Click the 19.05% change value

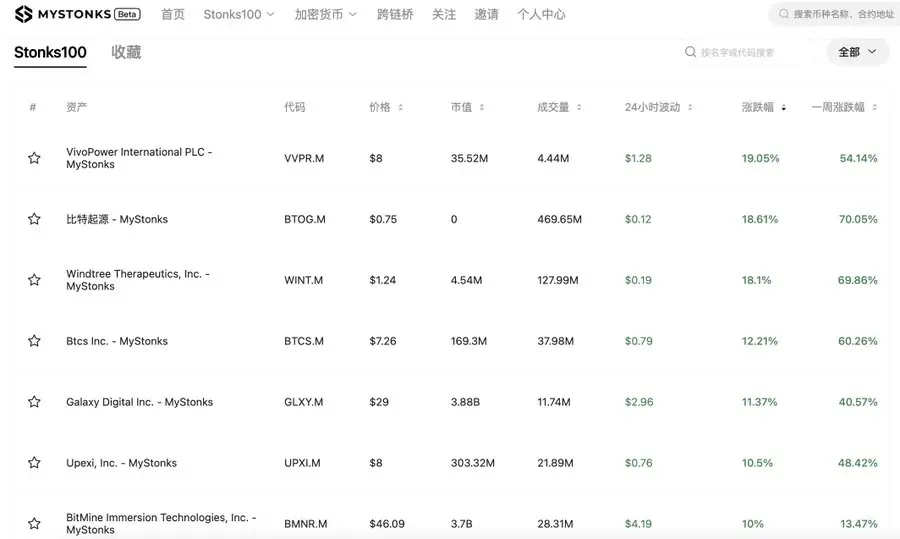(x=761, y=158)
